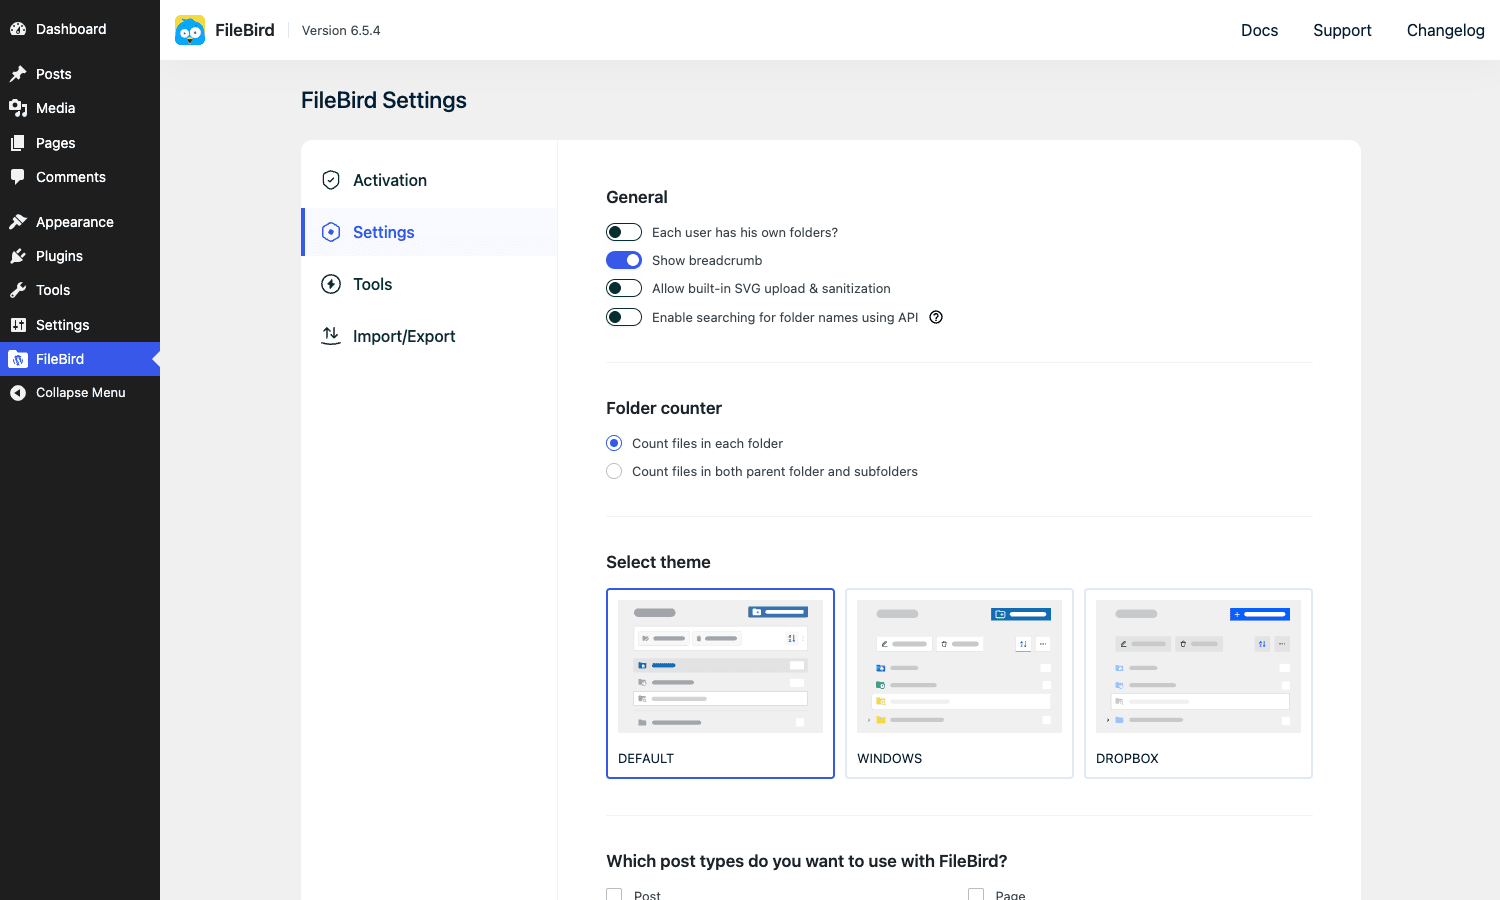This screenshot has width=1500, height=900.
Task: Click the Activation shield icon
Action: click(331, 180)
